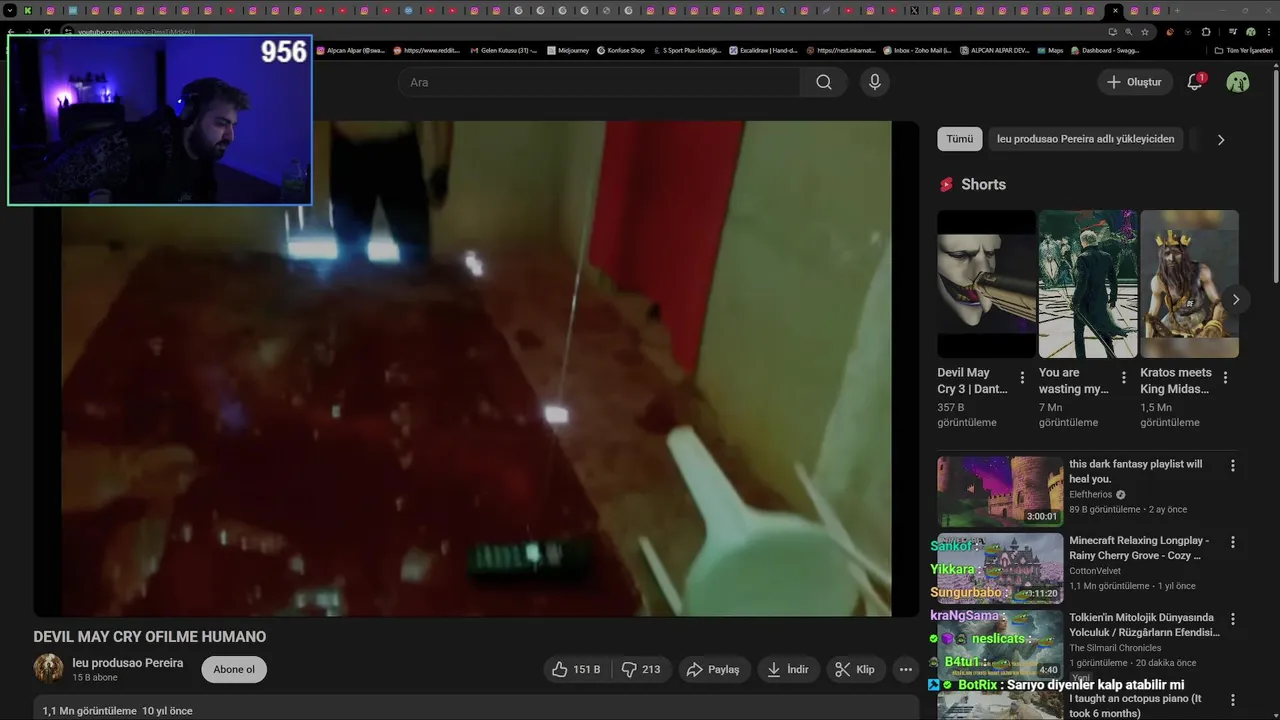Image resolution: width=1280 pixels, height=720 pixels.
Task: Open the Chrome three-dot menu
Action: tap(1269, 32)
